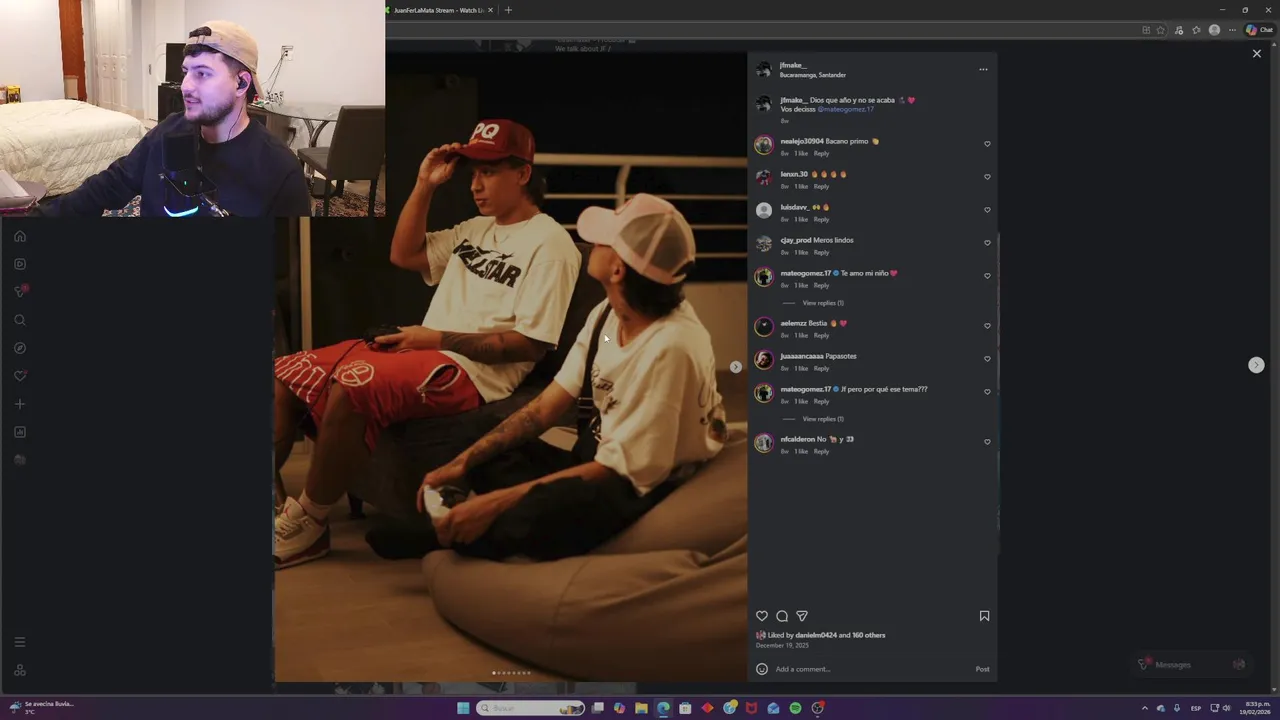1280x720 pixels.
Task: Open File Explorer from the taskbar
Action: coord(641,708)
